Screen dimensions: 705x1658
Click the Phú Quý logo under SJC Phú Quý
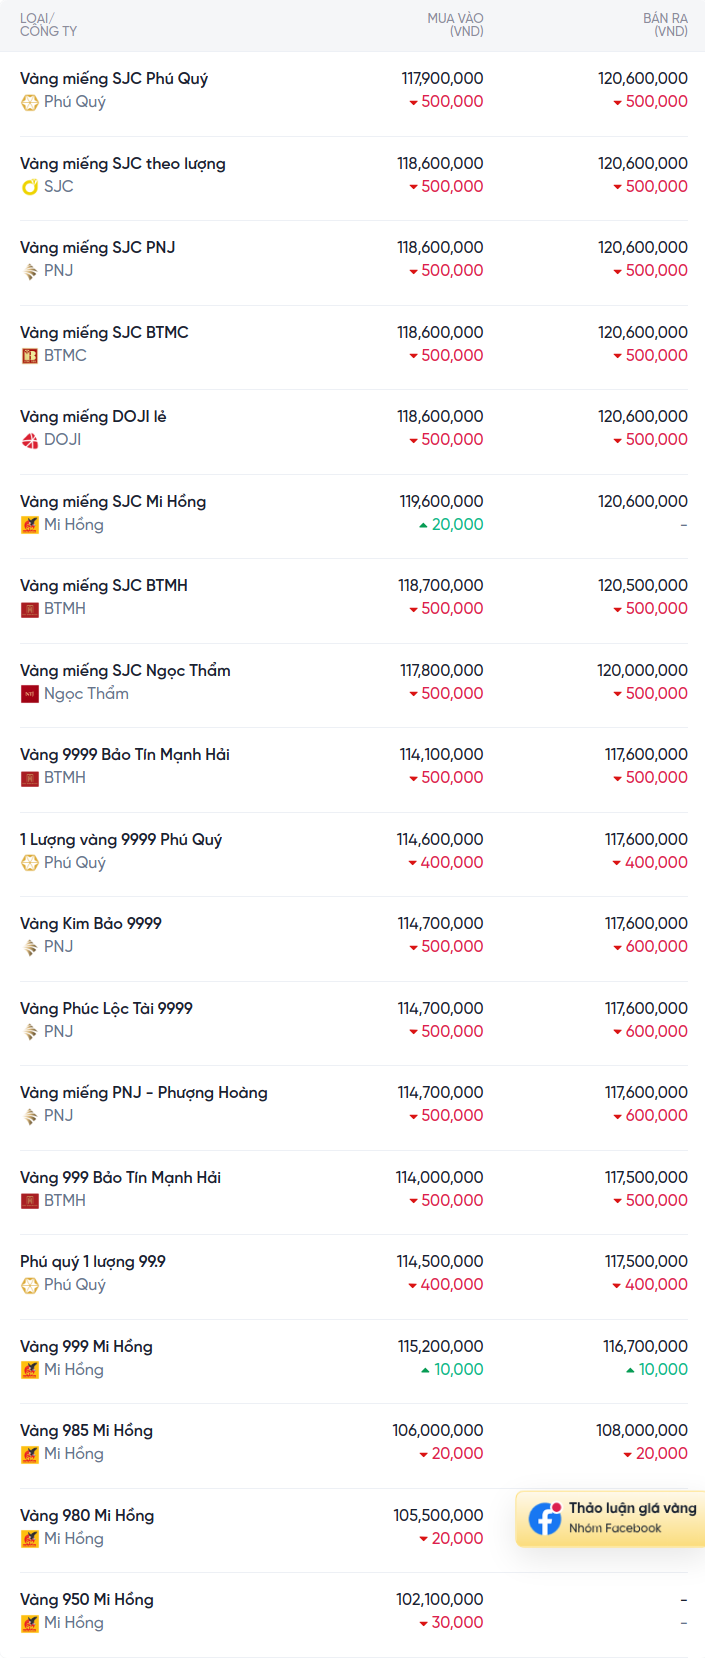point(30,102)
